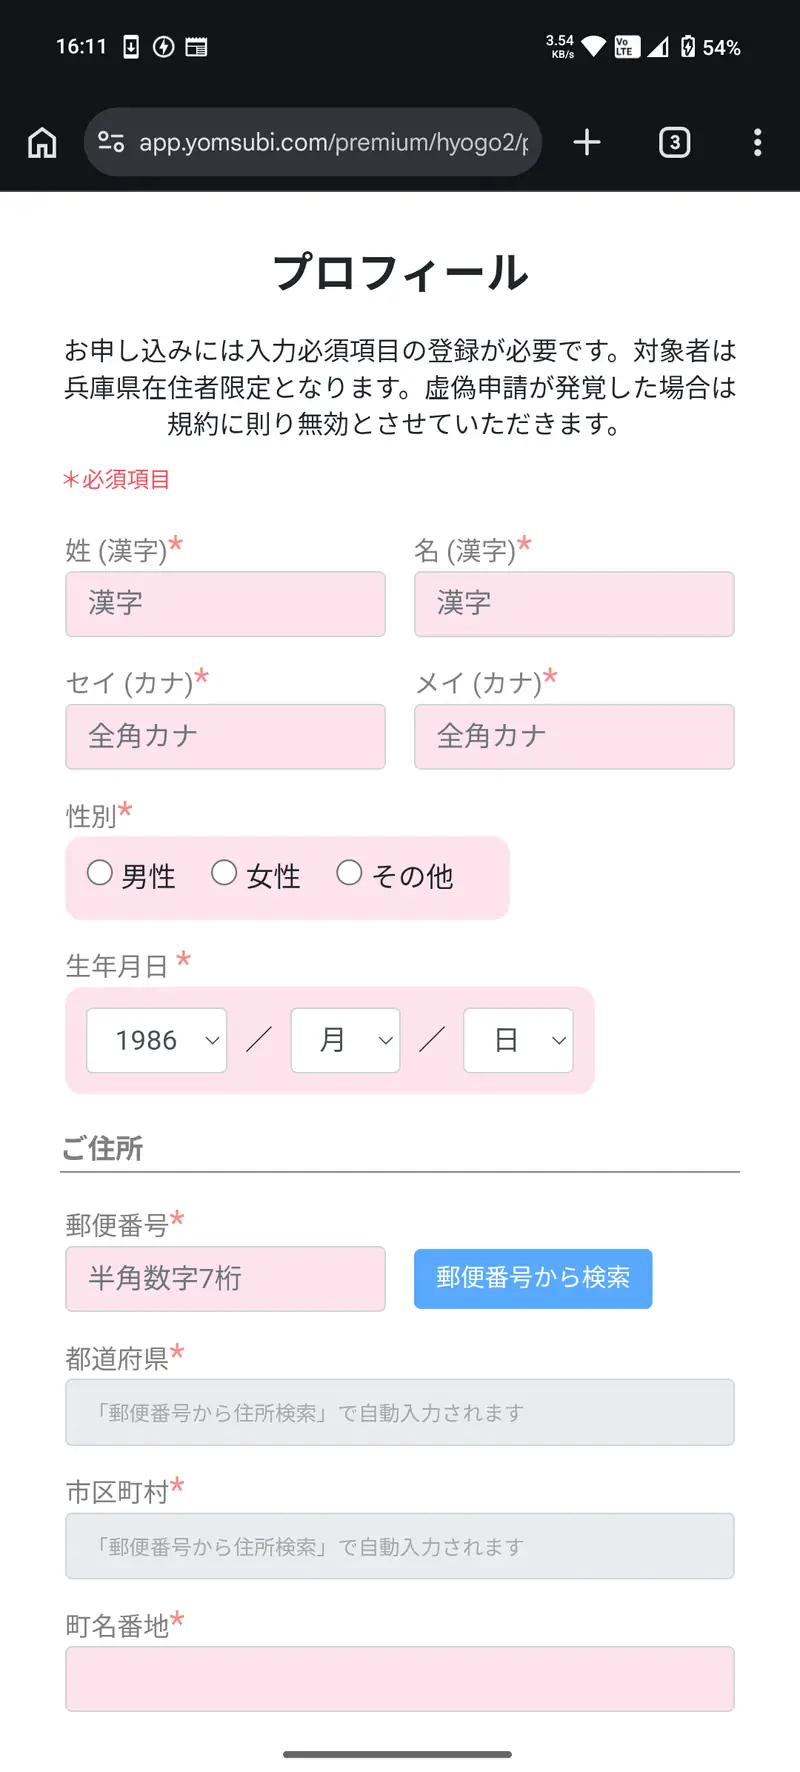The height and width of the screenshot is (1772, 800).
Task: Tap the browser home icon
Action: pyautogui.click(x=42, y=143)
